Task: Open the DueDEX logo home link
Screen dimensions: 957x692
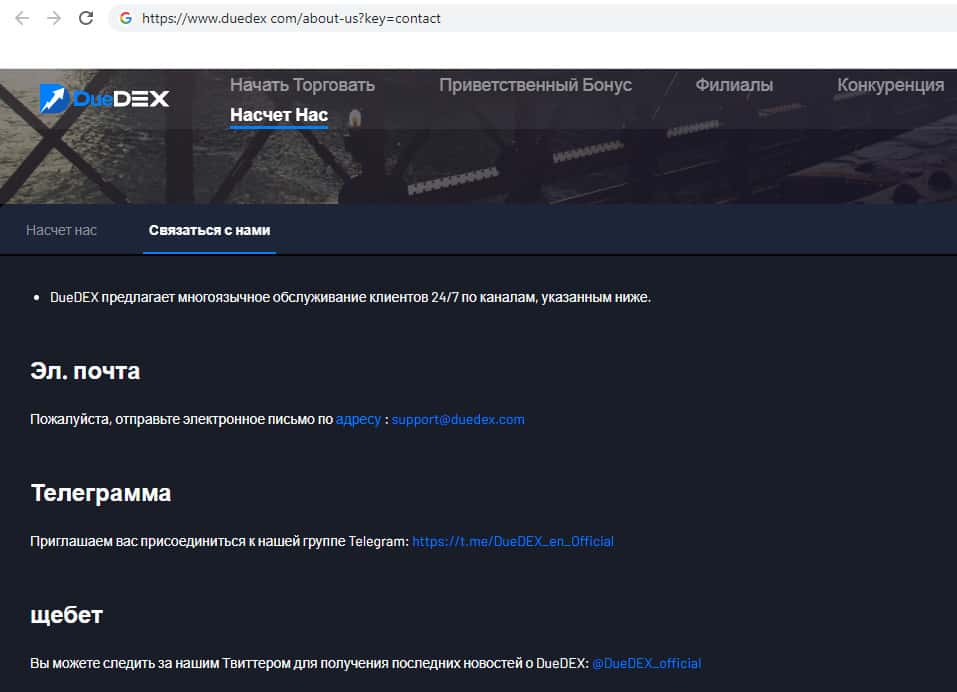Action: point(104,99)
